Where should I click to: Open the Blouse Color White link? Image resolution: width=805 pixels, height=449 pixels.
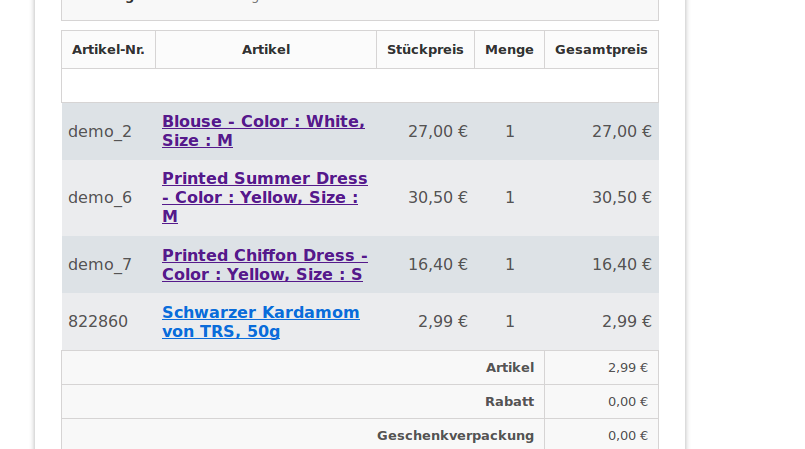click(262, 131)
